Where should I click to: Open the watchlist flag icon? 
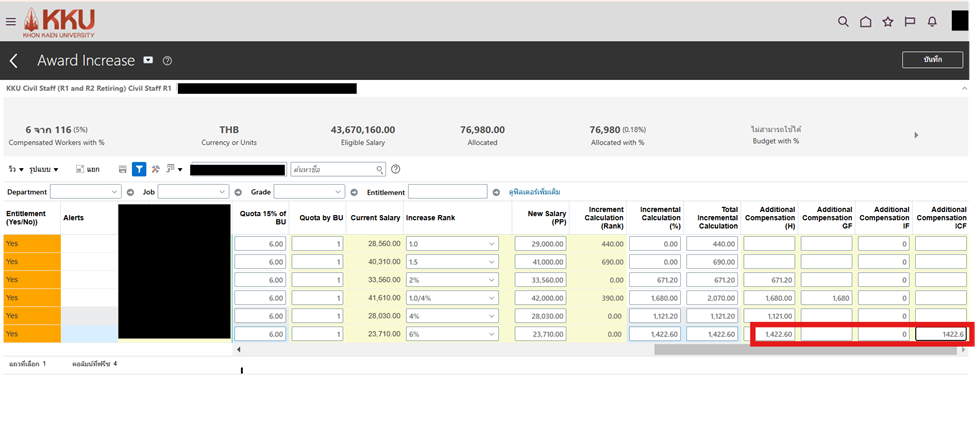tap(910, 22)
